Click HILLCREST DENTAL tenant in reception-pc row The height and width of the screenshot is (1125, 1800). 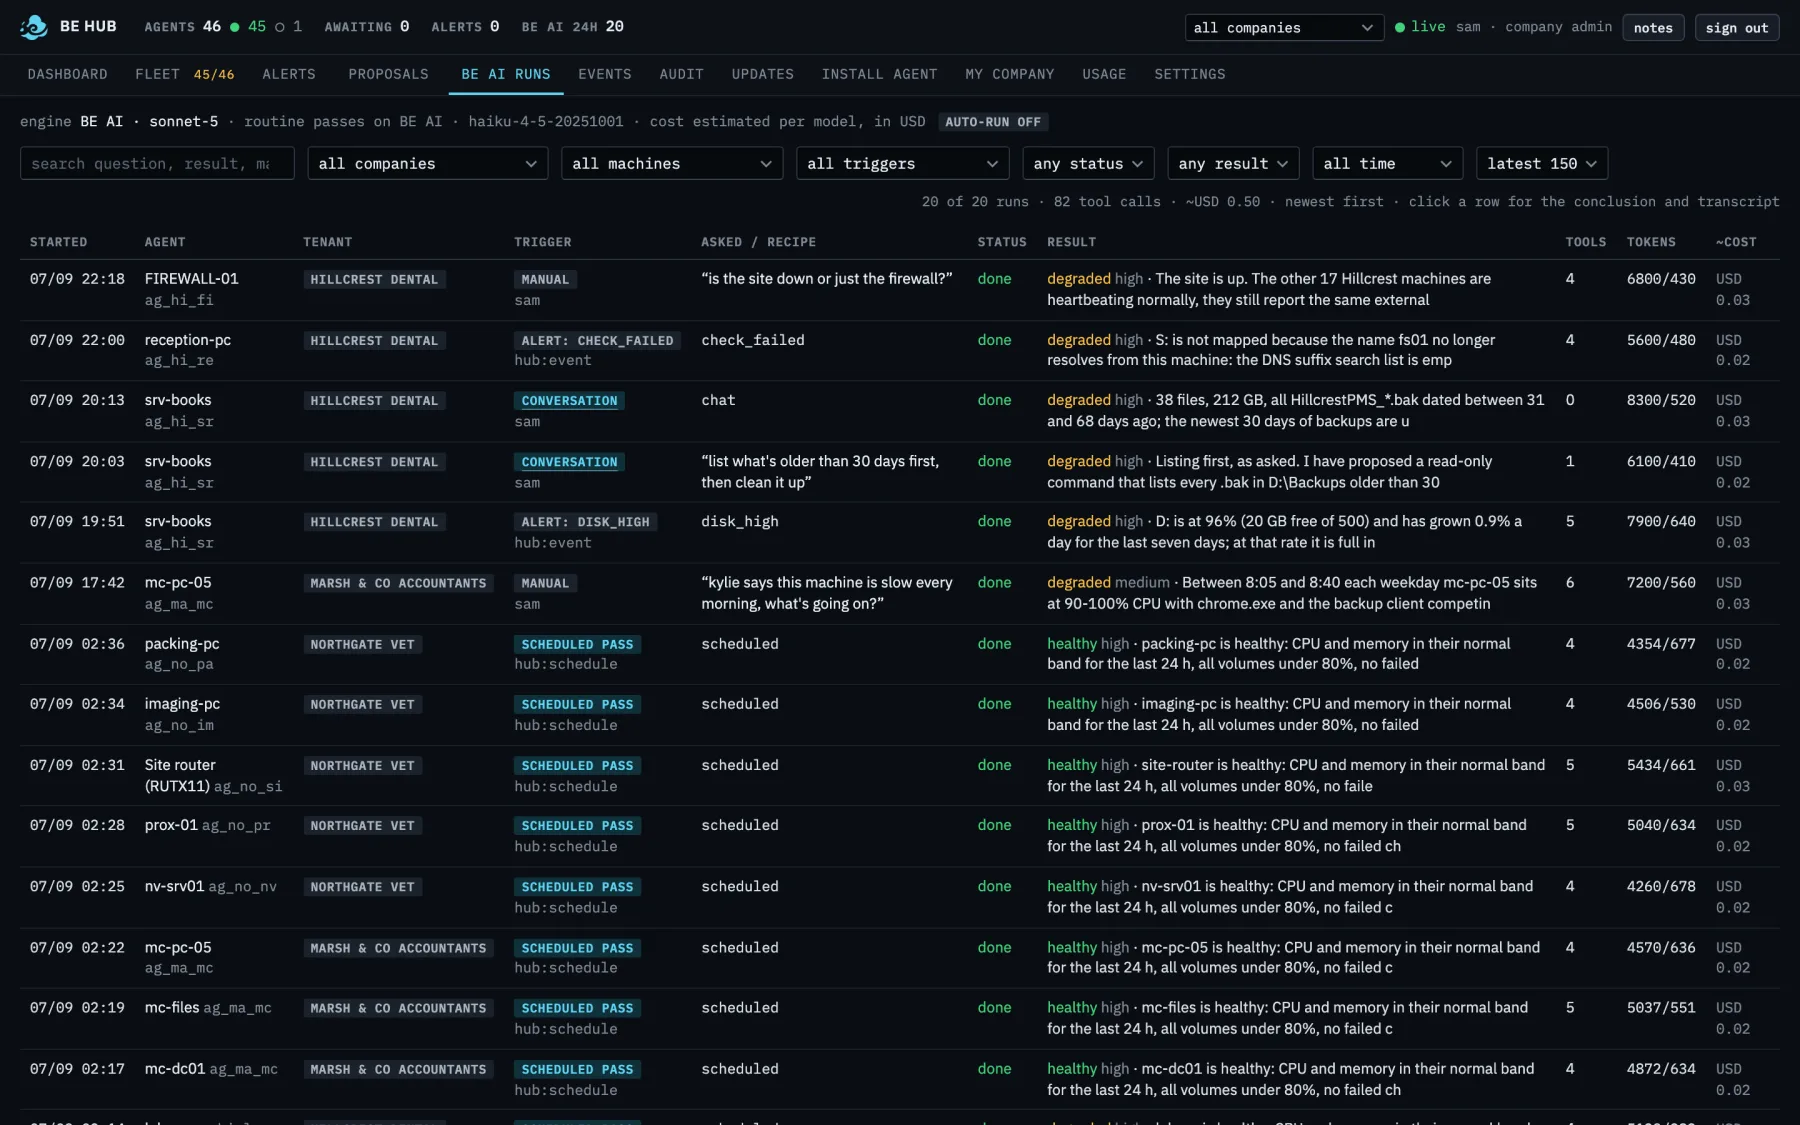[x=374, y=341]
